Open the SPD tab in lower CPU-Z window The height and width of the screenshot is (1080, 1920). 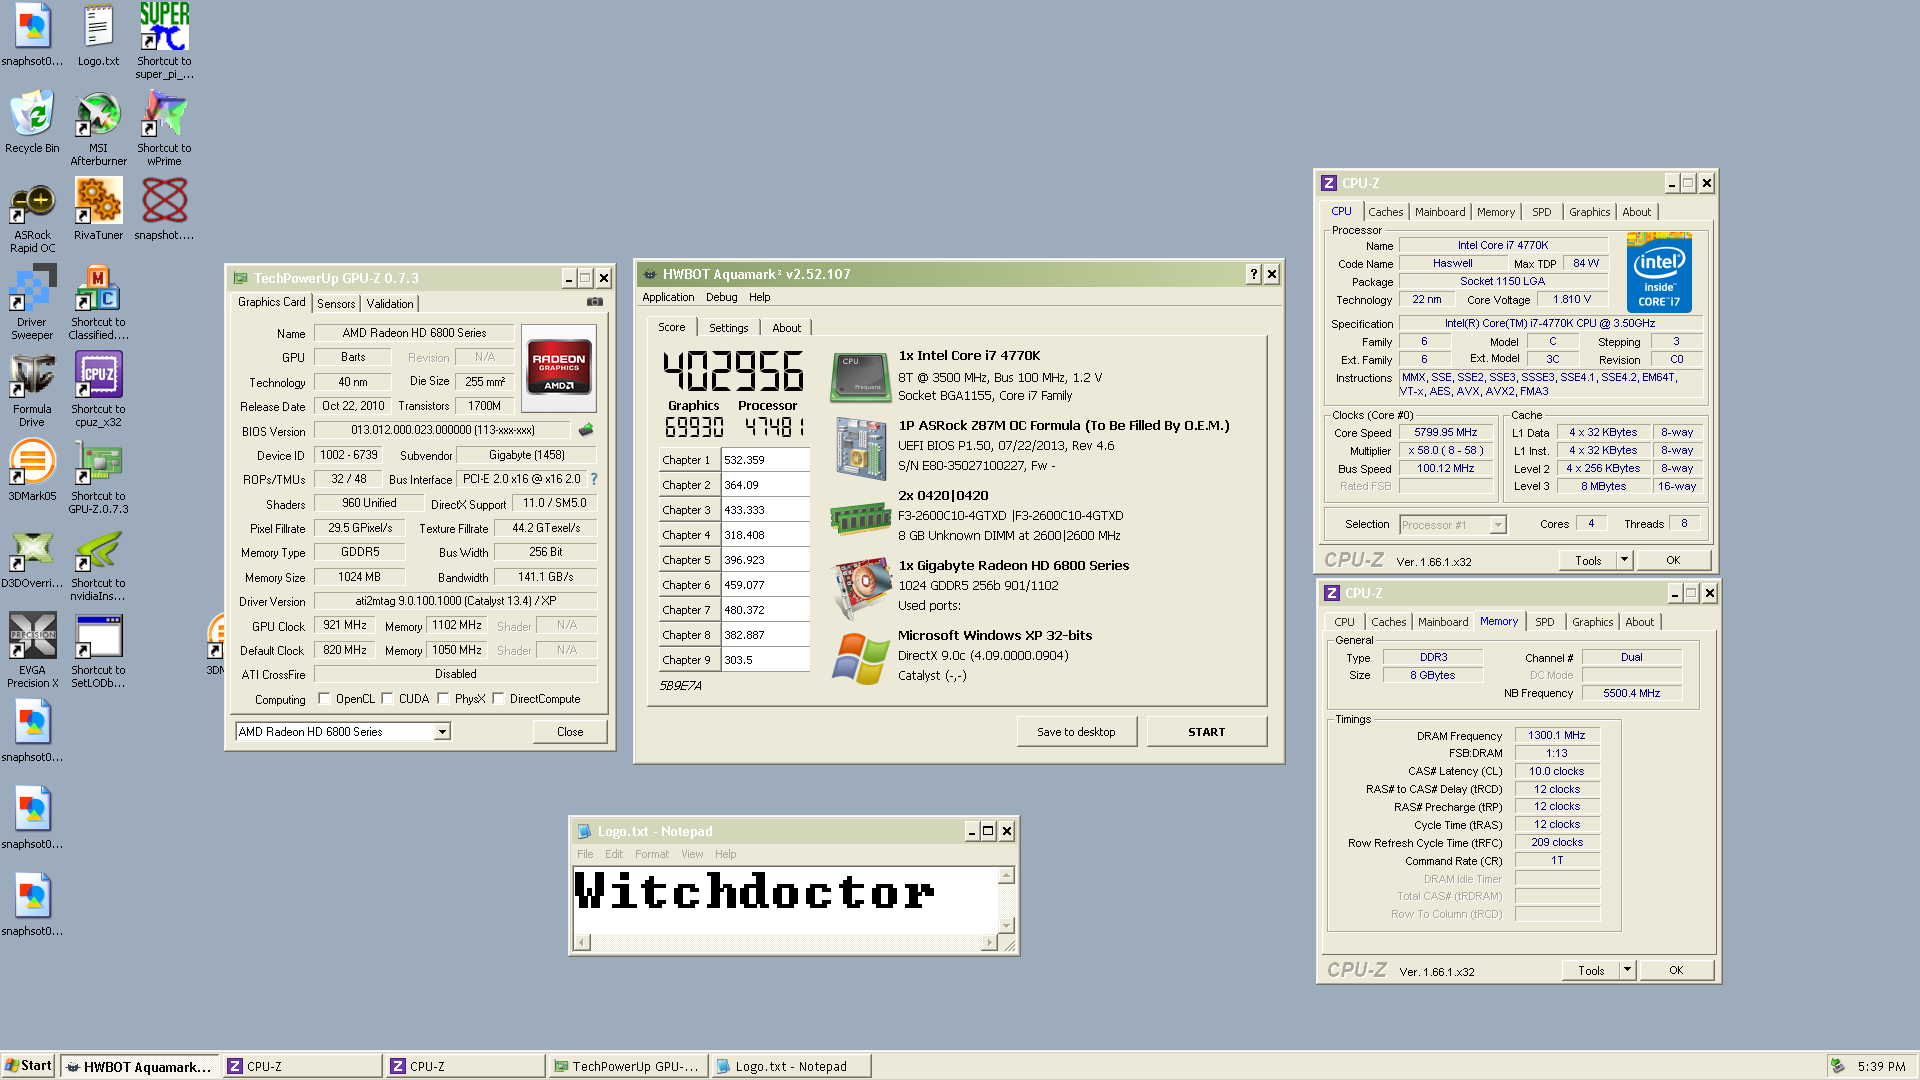[1544, 622]
